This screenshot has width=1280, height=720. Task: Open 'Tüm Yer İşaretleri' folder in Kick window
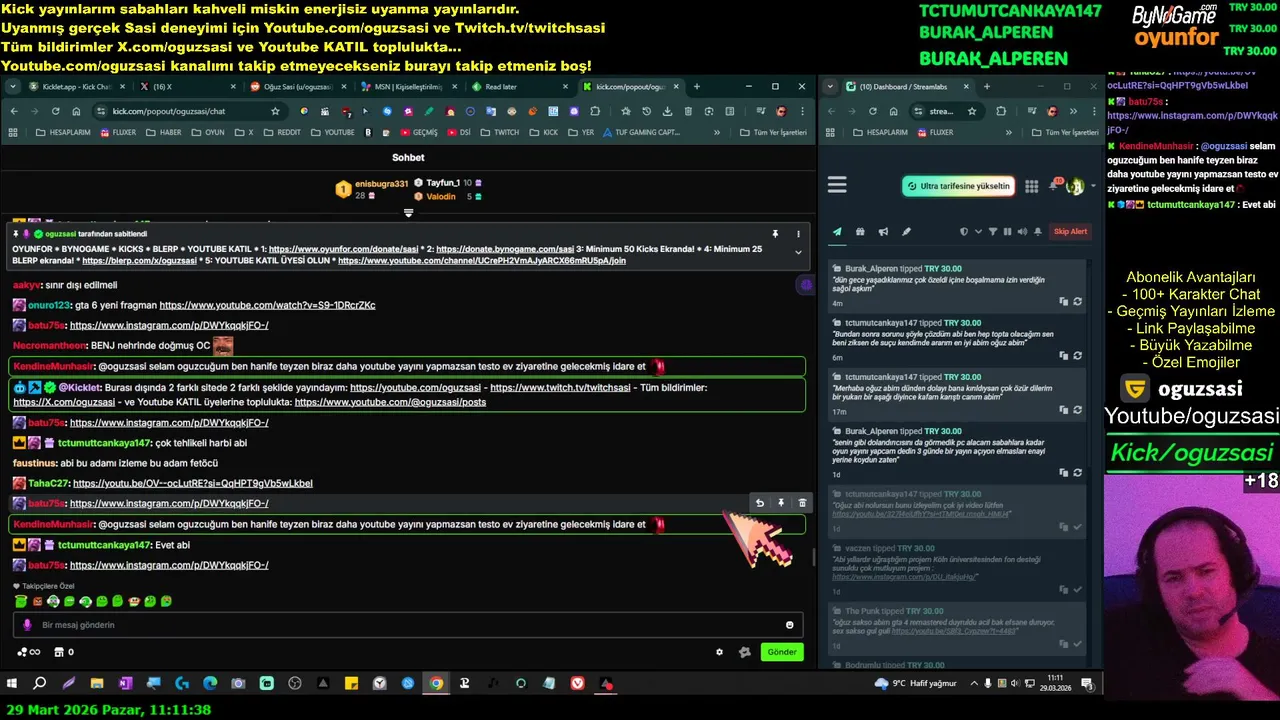pos(772,132)
